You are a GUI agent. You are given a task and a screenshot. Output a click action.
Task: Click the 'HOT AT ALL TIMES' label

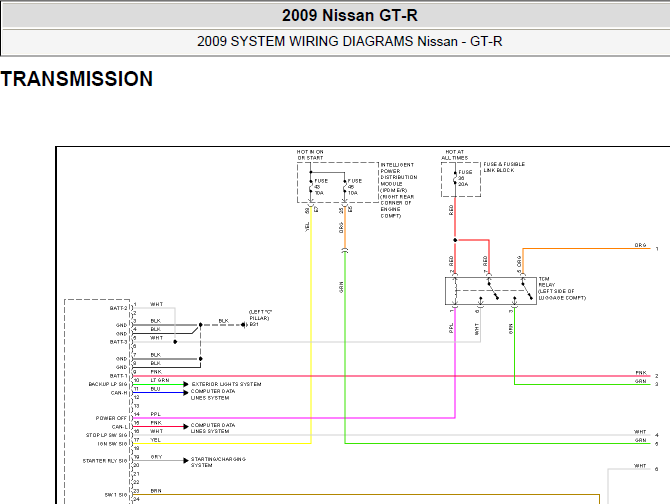pos(455,155)
